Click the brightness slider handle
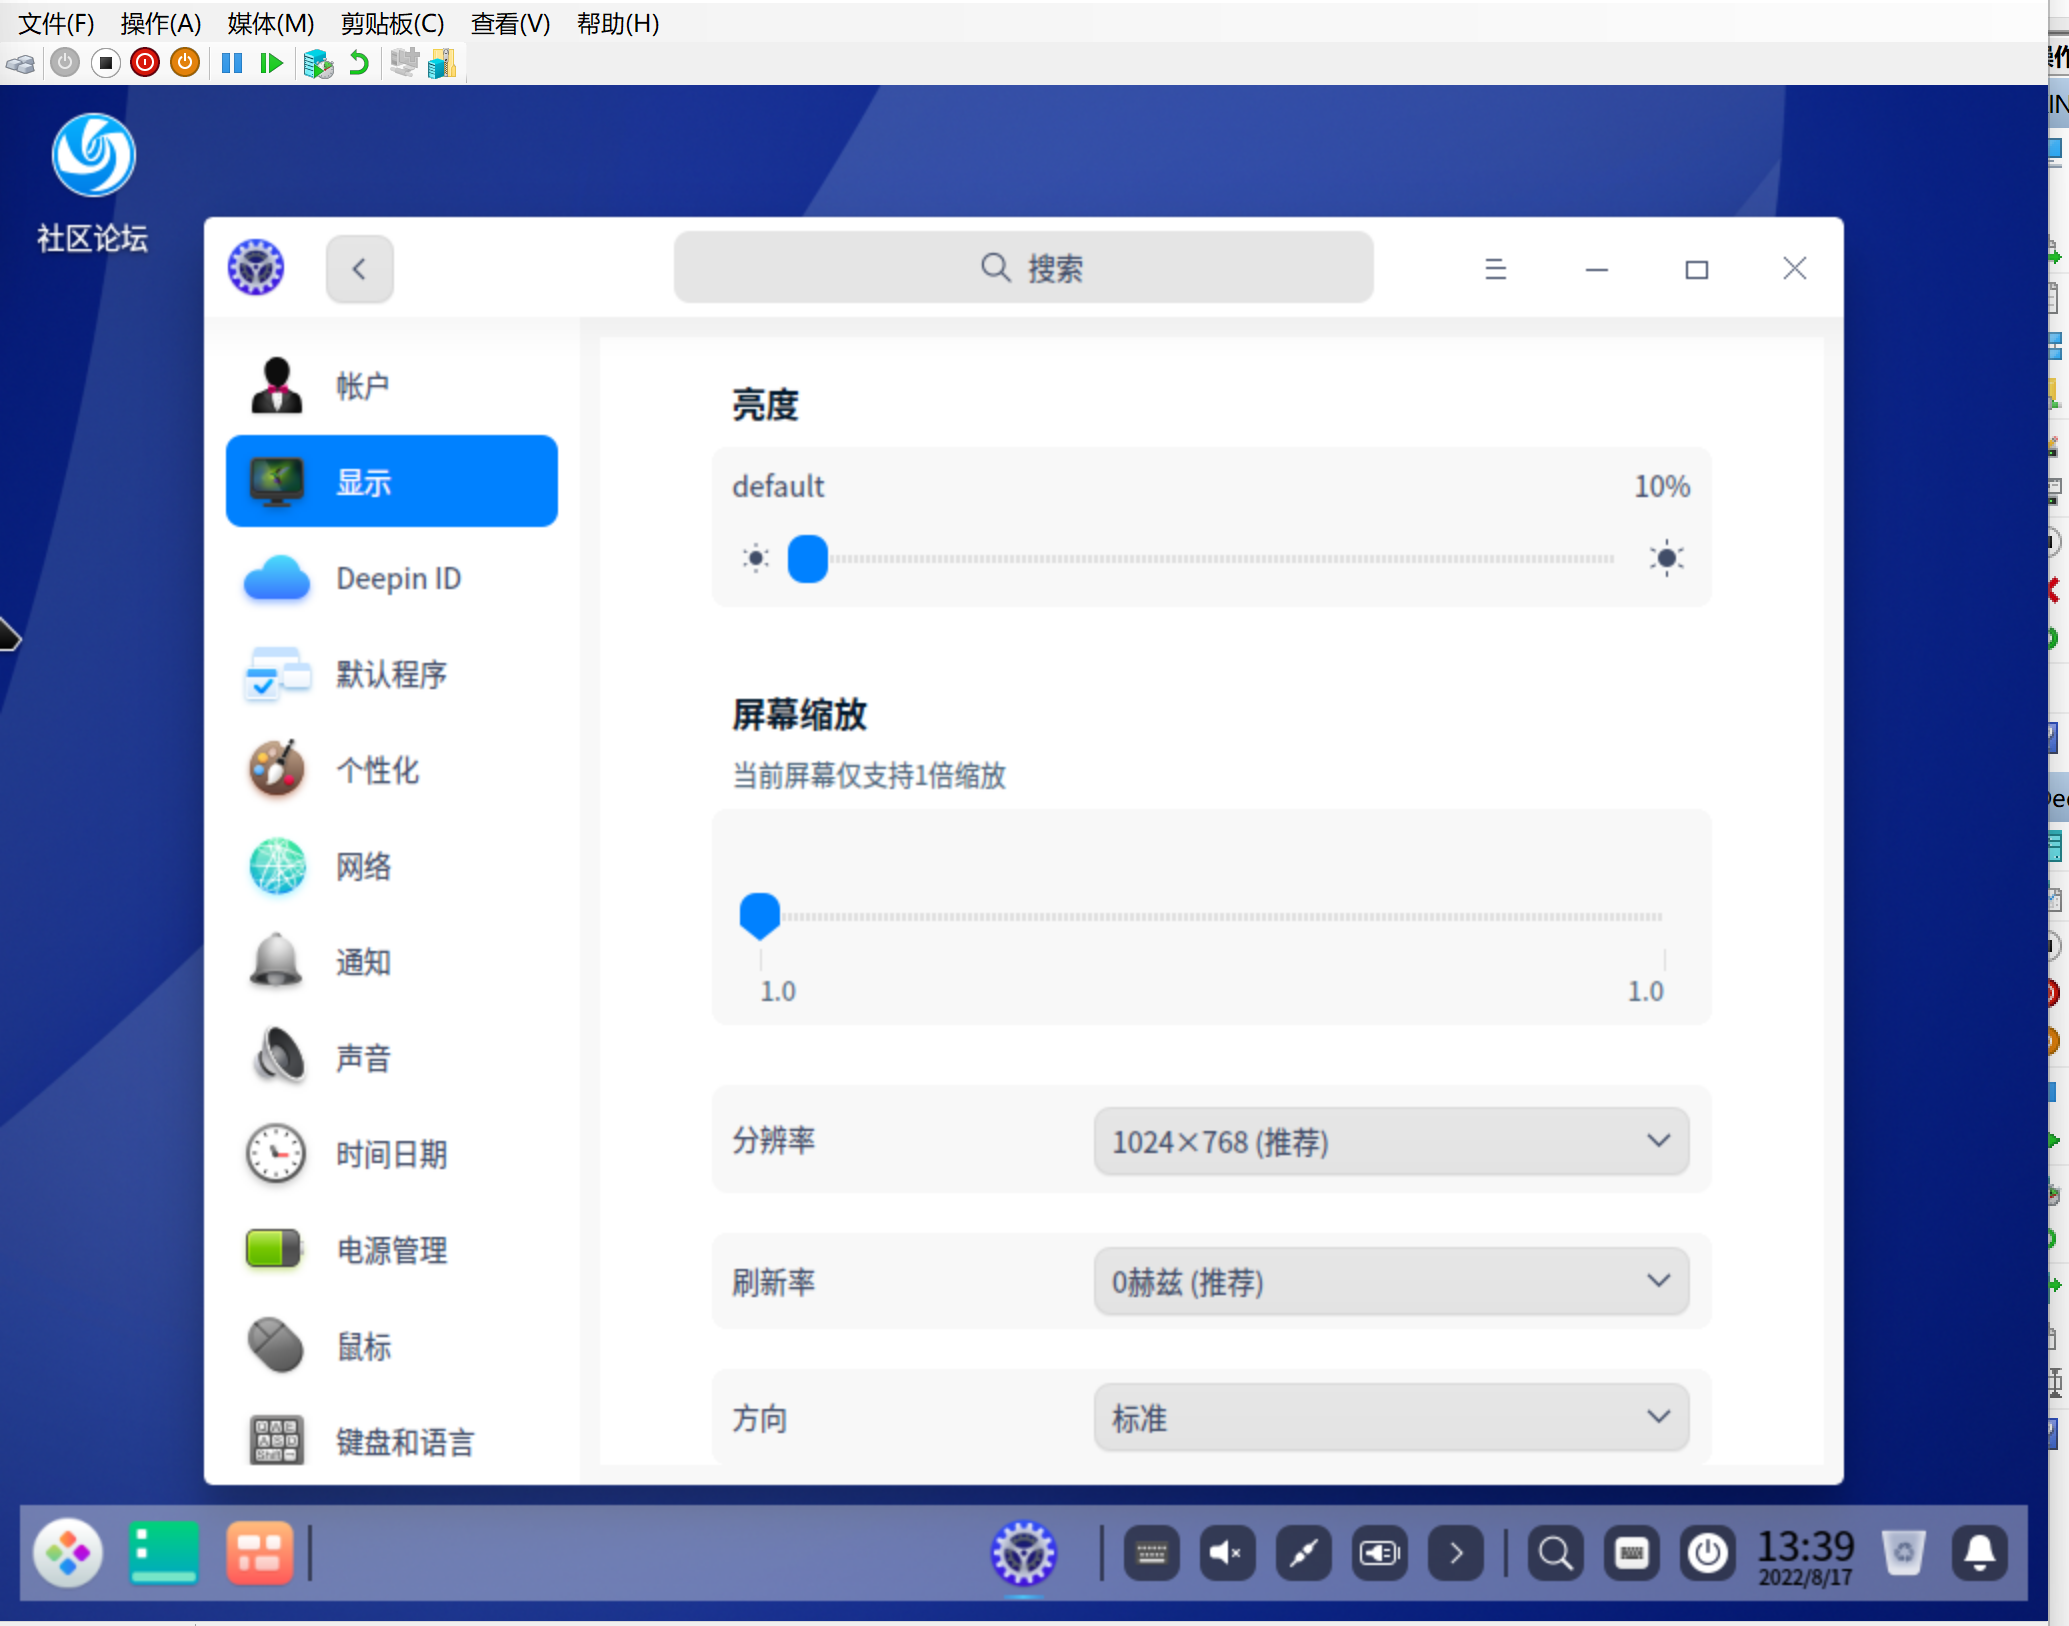2069x1626 pixels. coord(808,558)
